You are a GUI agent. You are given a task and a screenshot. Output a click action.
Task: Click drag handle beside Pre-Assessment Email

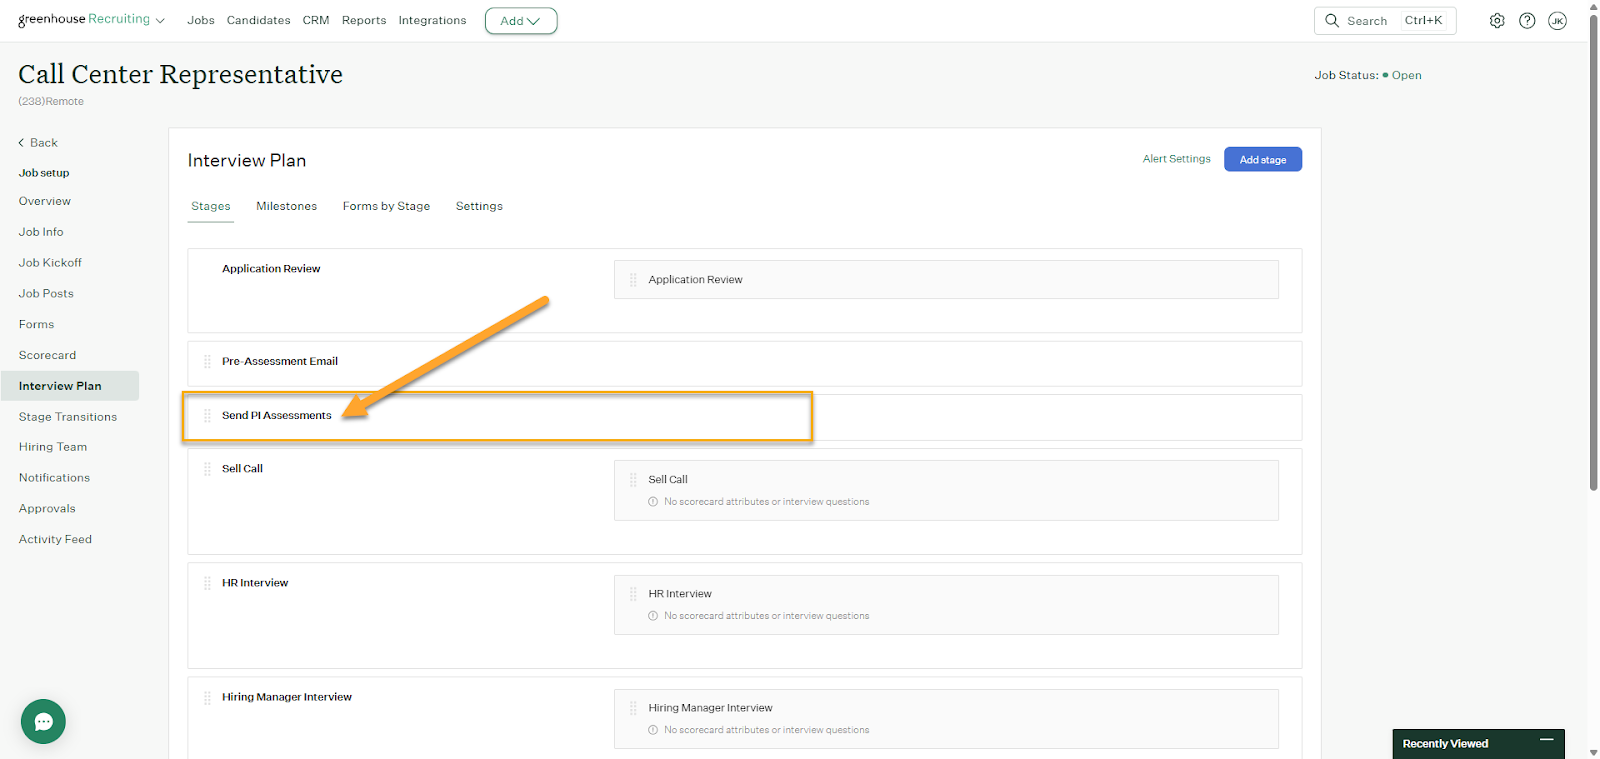point(207,362)
